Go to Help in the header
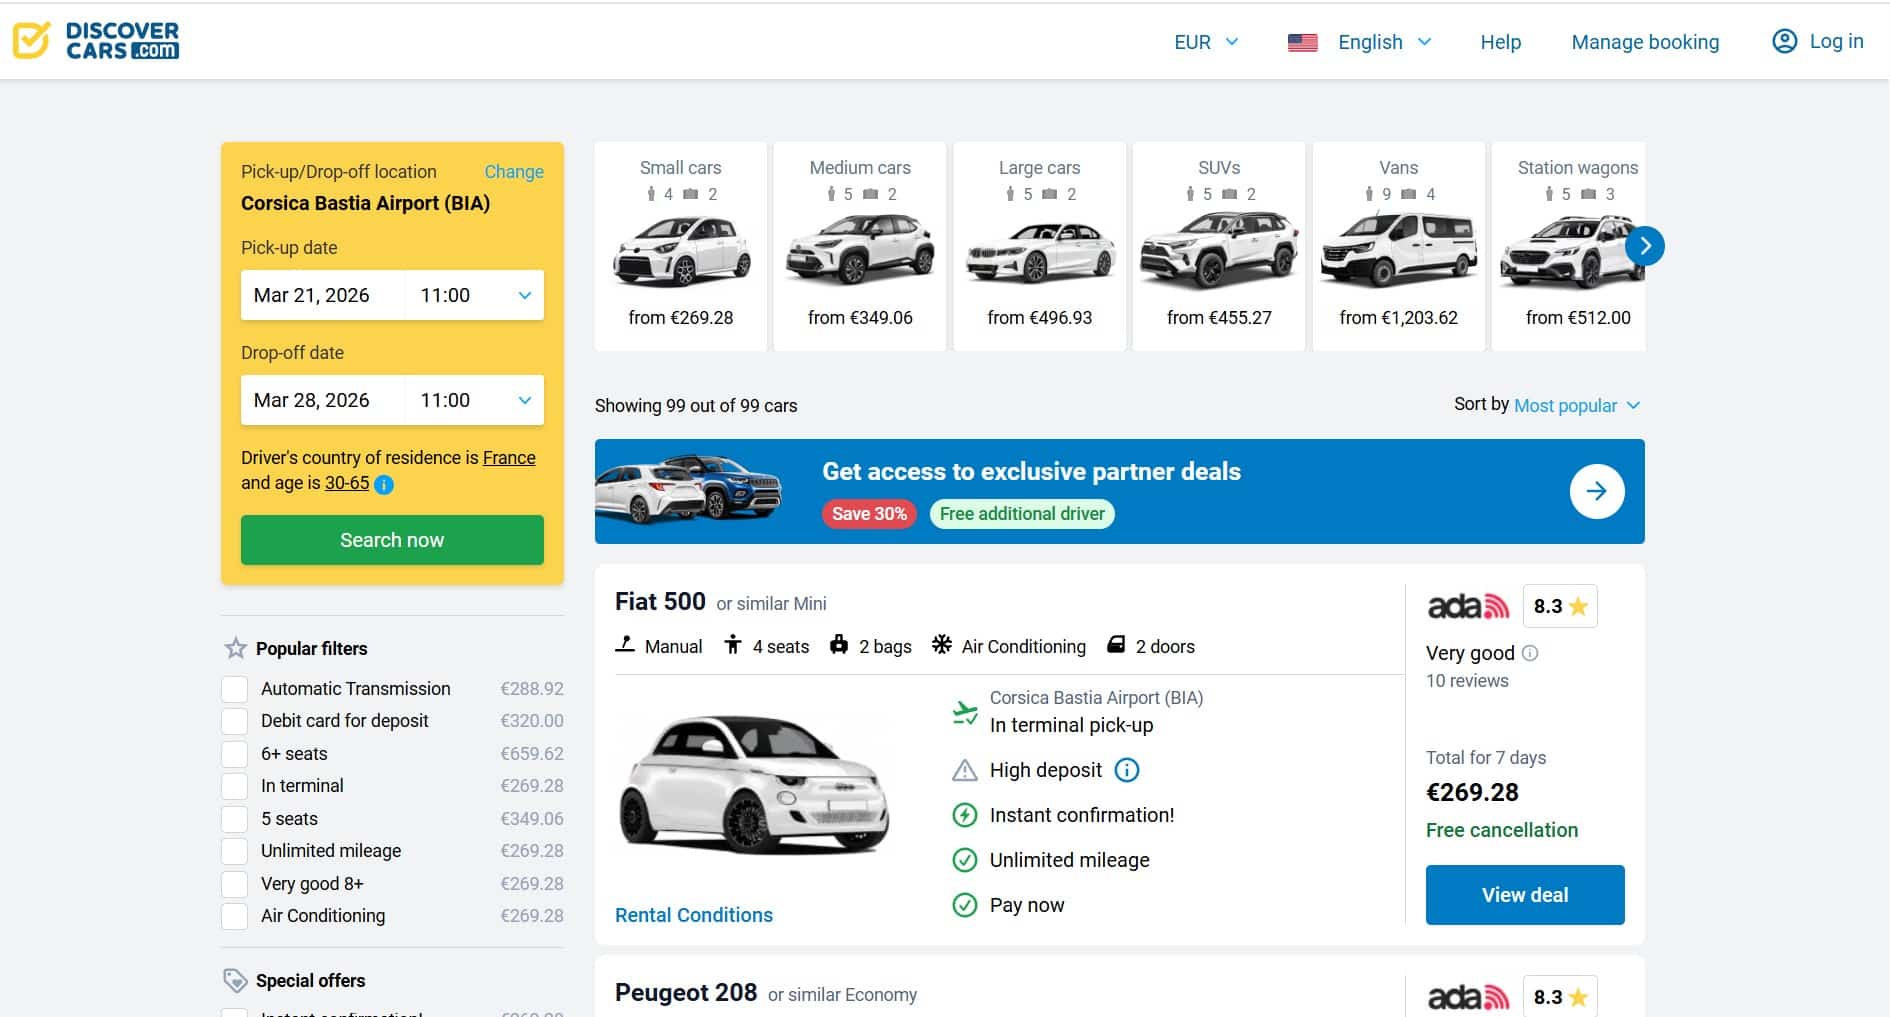 [1500, 42]
